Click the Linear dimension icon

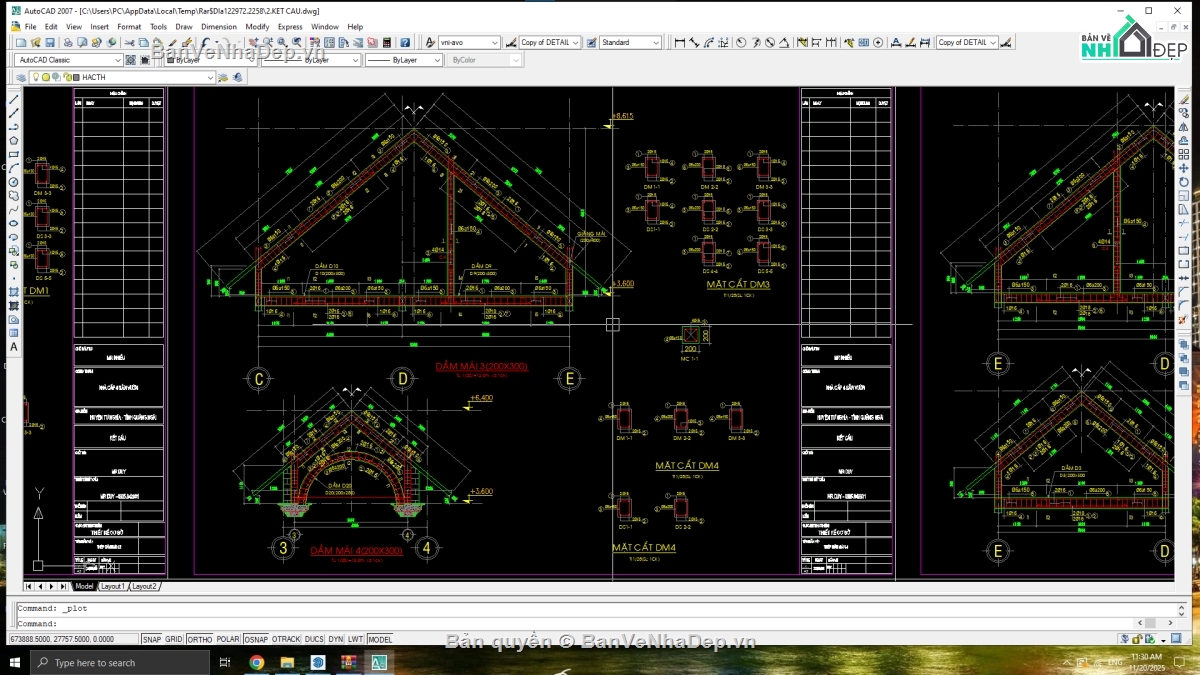click(x=680, y=43)
